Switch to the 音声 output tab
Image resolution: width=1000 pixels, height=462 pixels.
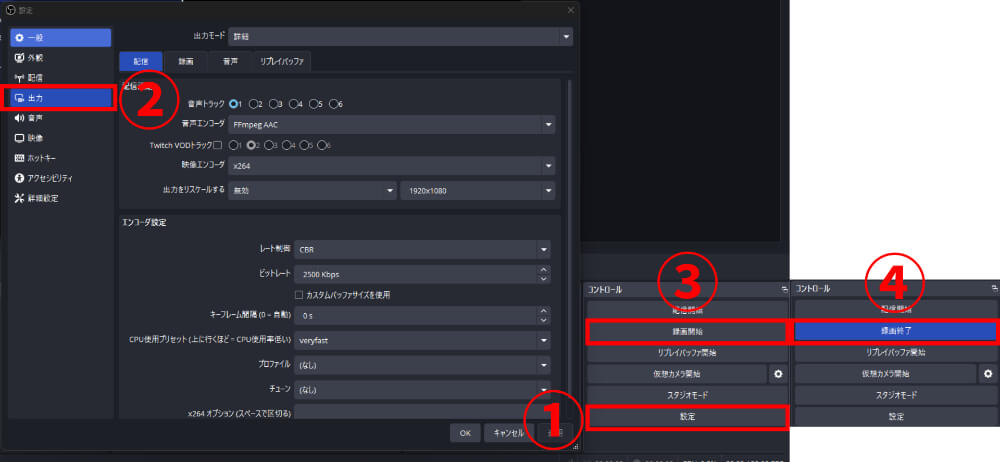tap(230, 62)
